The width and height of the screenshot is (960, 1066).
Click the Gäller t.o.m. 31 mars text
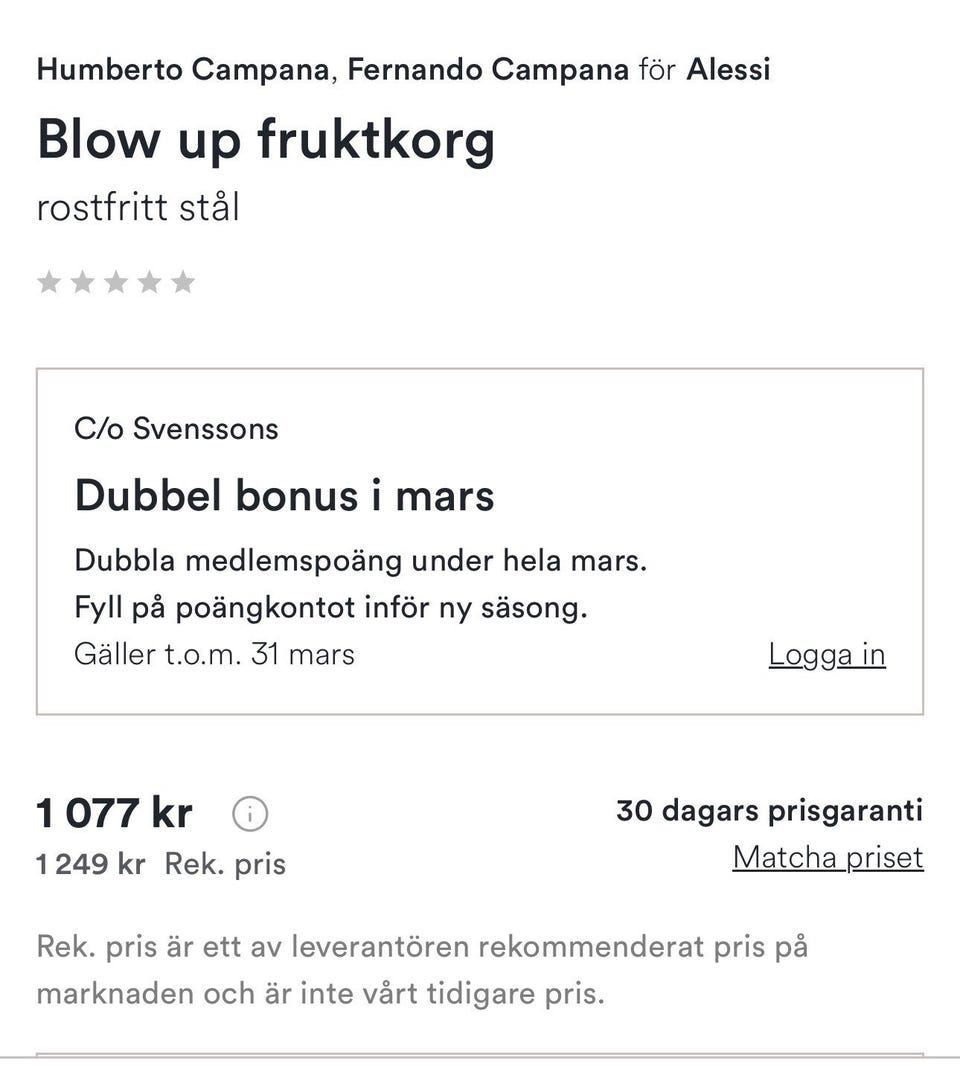tap(214, 654)
